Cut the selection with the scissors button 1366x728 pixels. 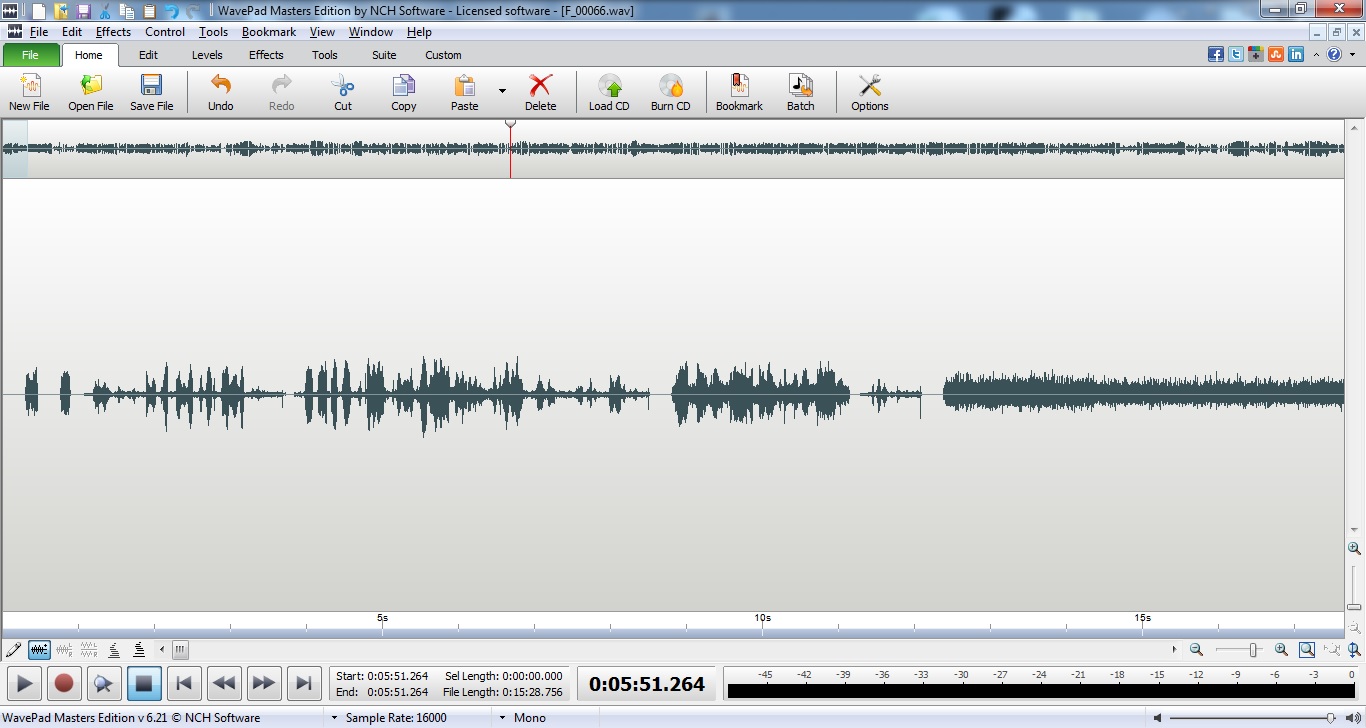click(343, 92)
